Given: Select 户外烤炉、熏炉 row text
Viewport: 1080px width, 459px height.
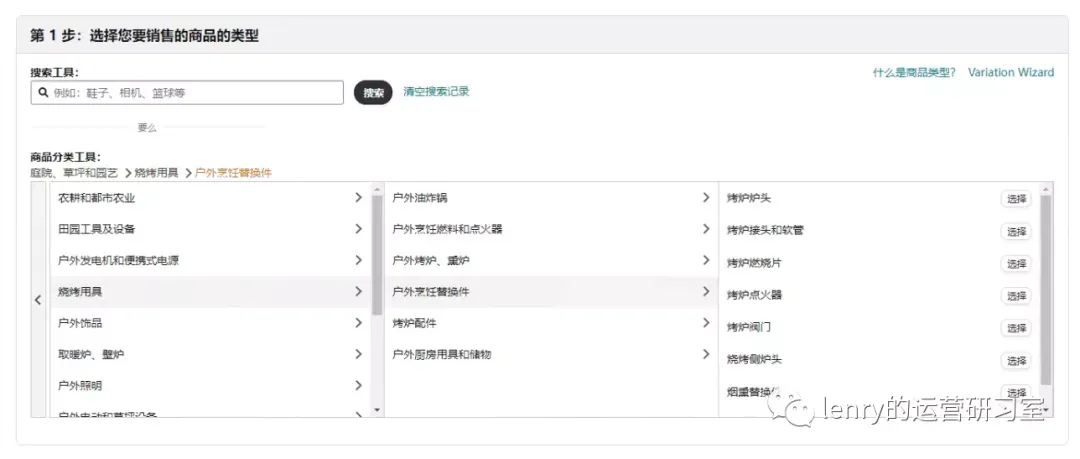Looking at the screenshot, I should 430,261.
